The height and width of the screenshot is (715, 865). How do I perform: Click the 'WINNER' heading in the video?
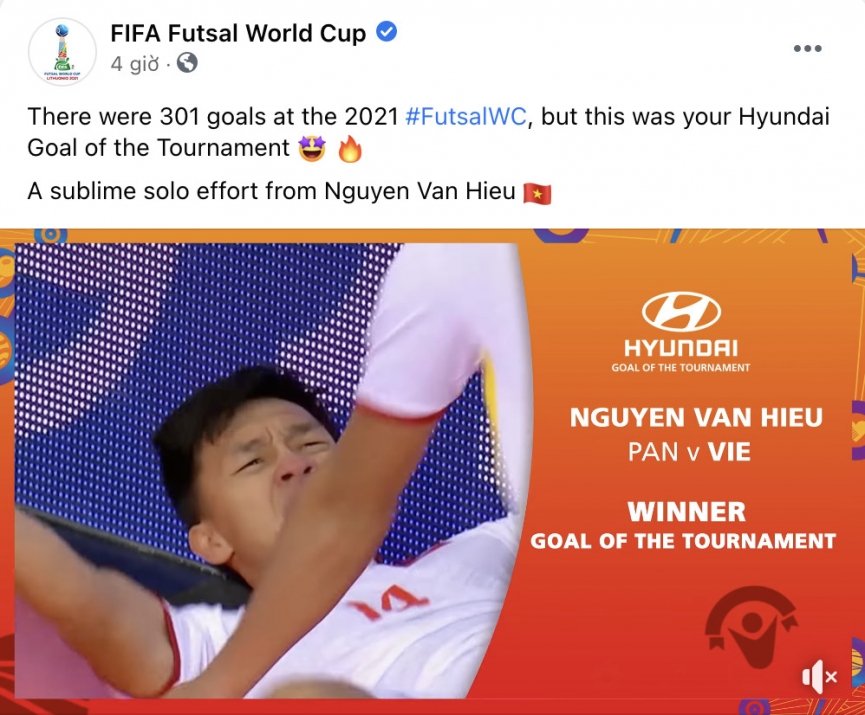pos(686,512)
